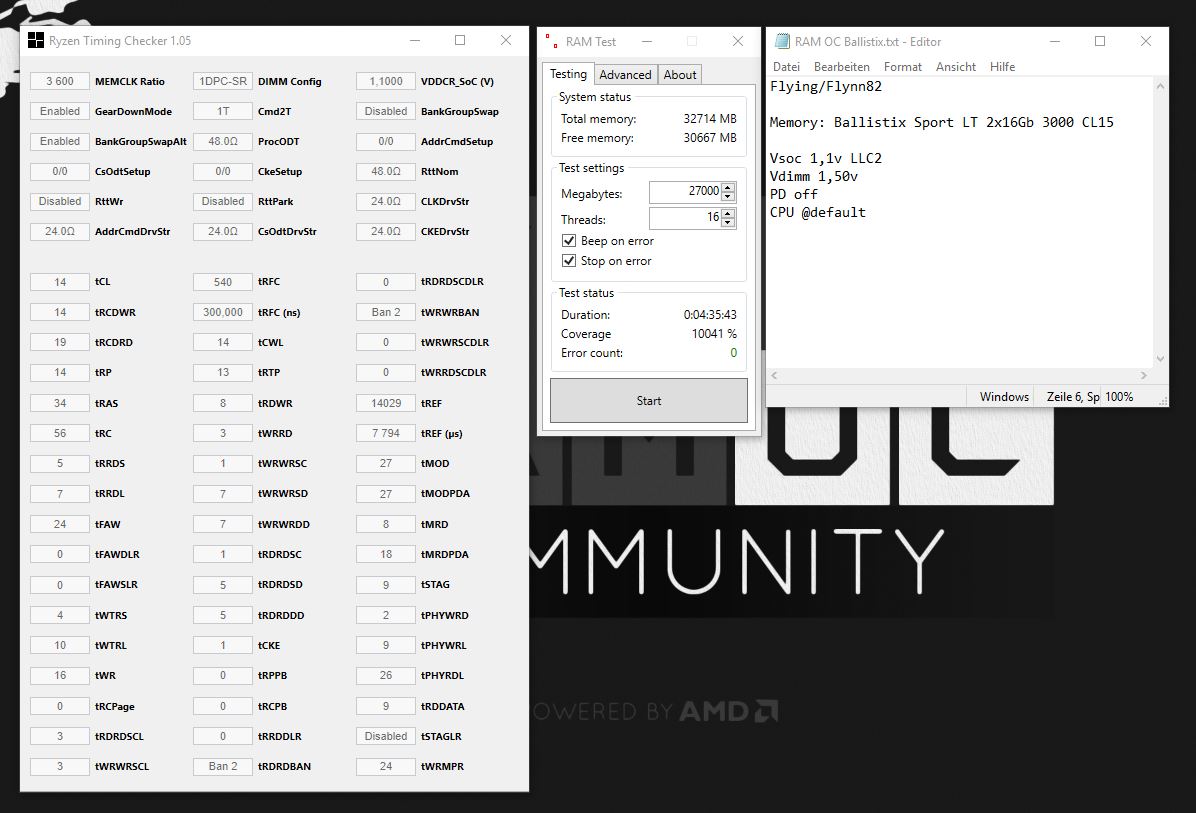The width and height of the screenshot is (1196, 813).
Task: Click the tRCDRD value 19
Action: click(59, 342)
